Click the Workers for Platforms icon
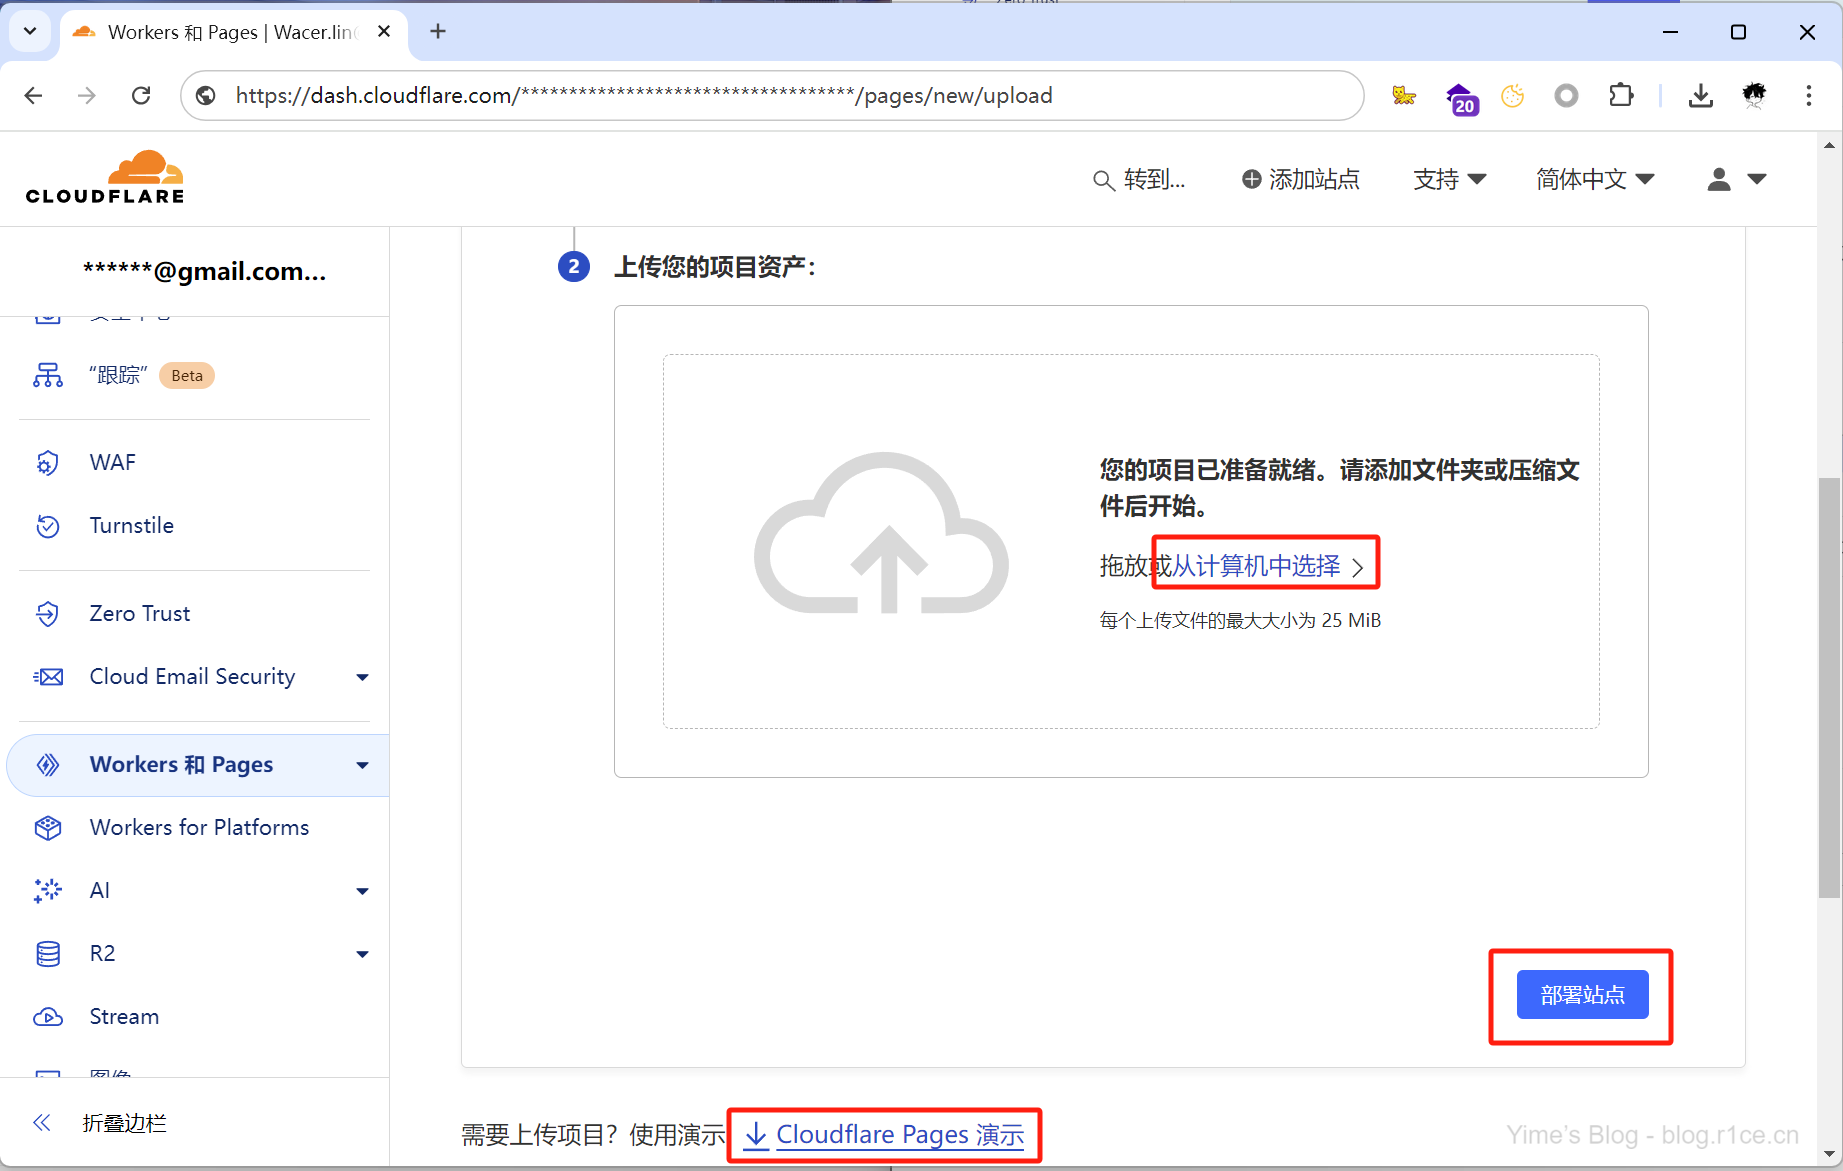Viewport: 1843px width, 1171px height. pos(48,828)
